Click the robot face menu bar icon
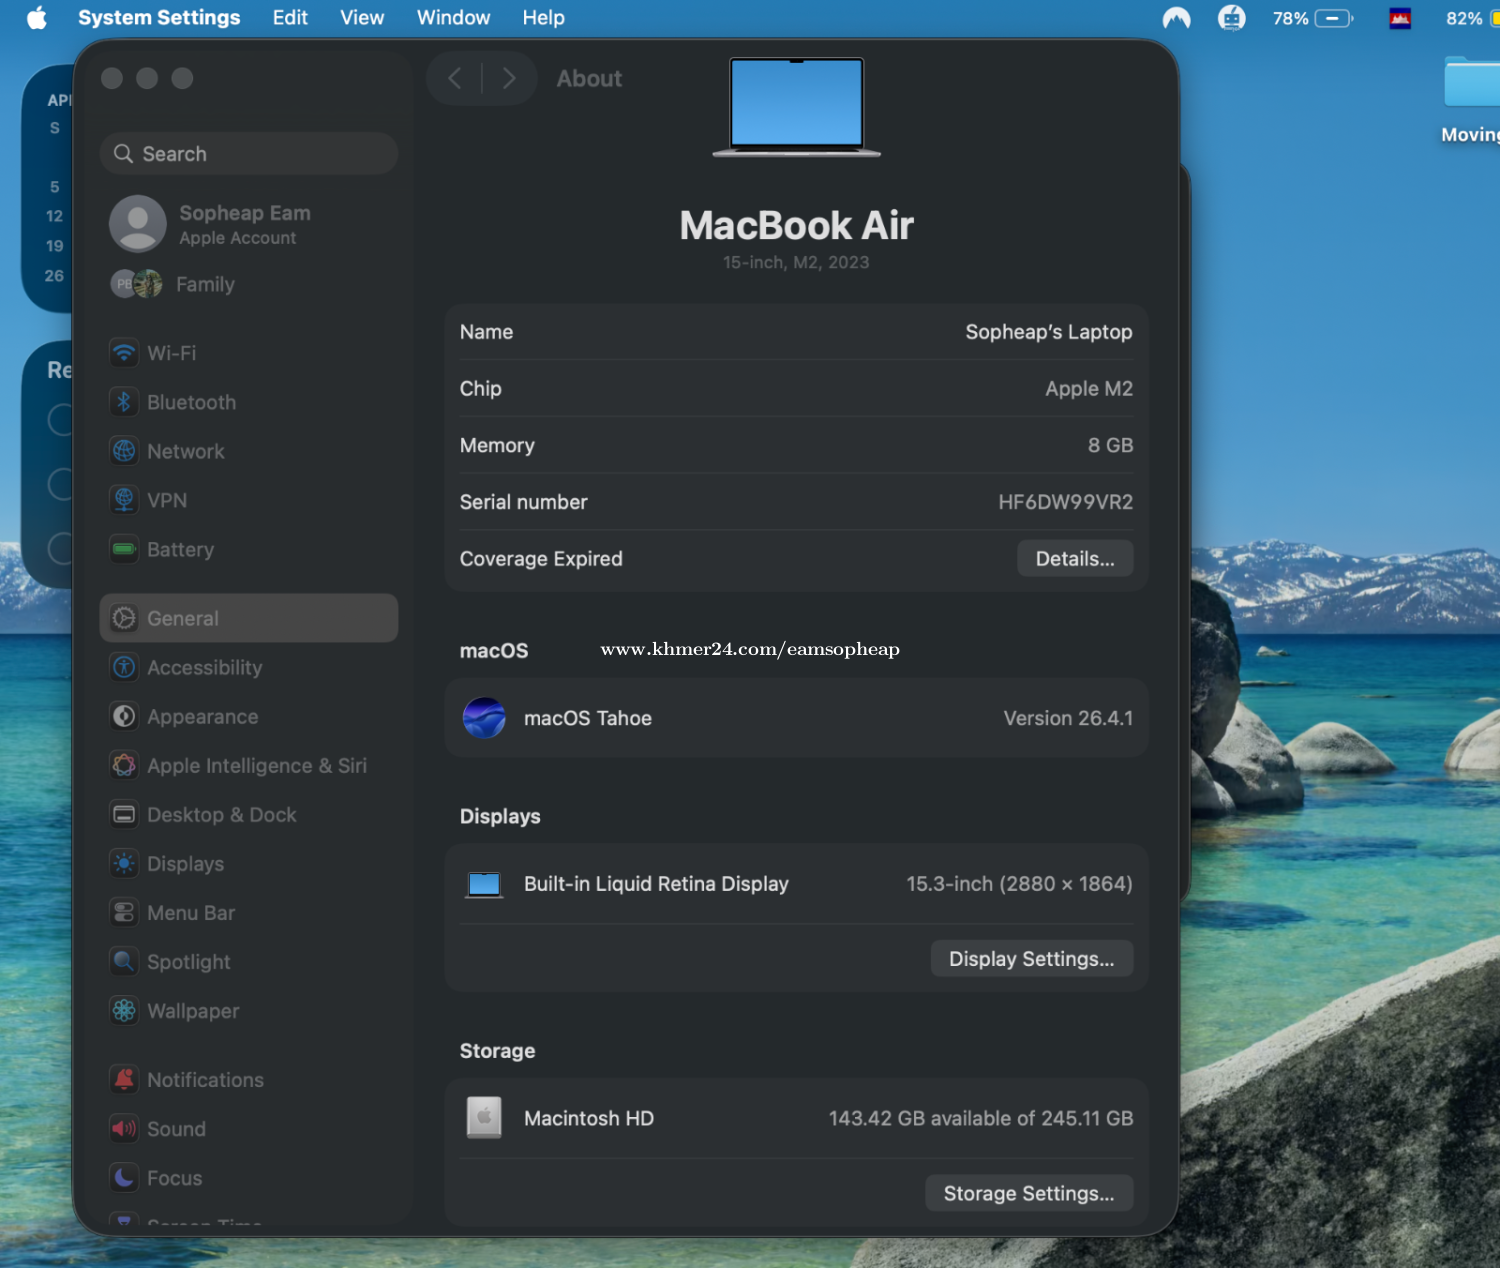The image size is (1500, 1268). coord(1232,18)
